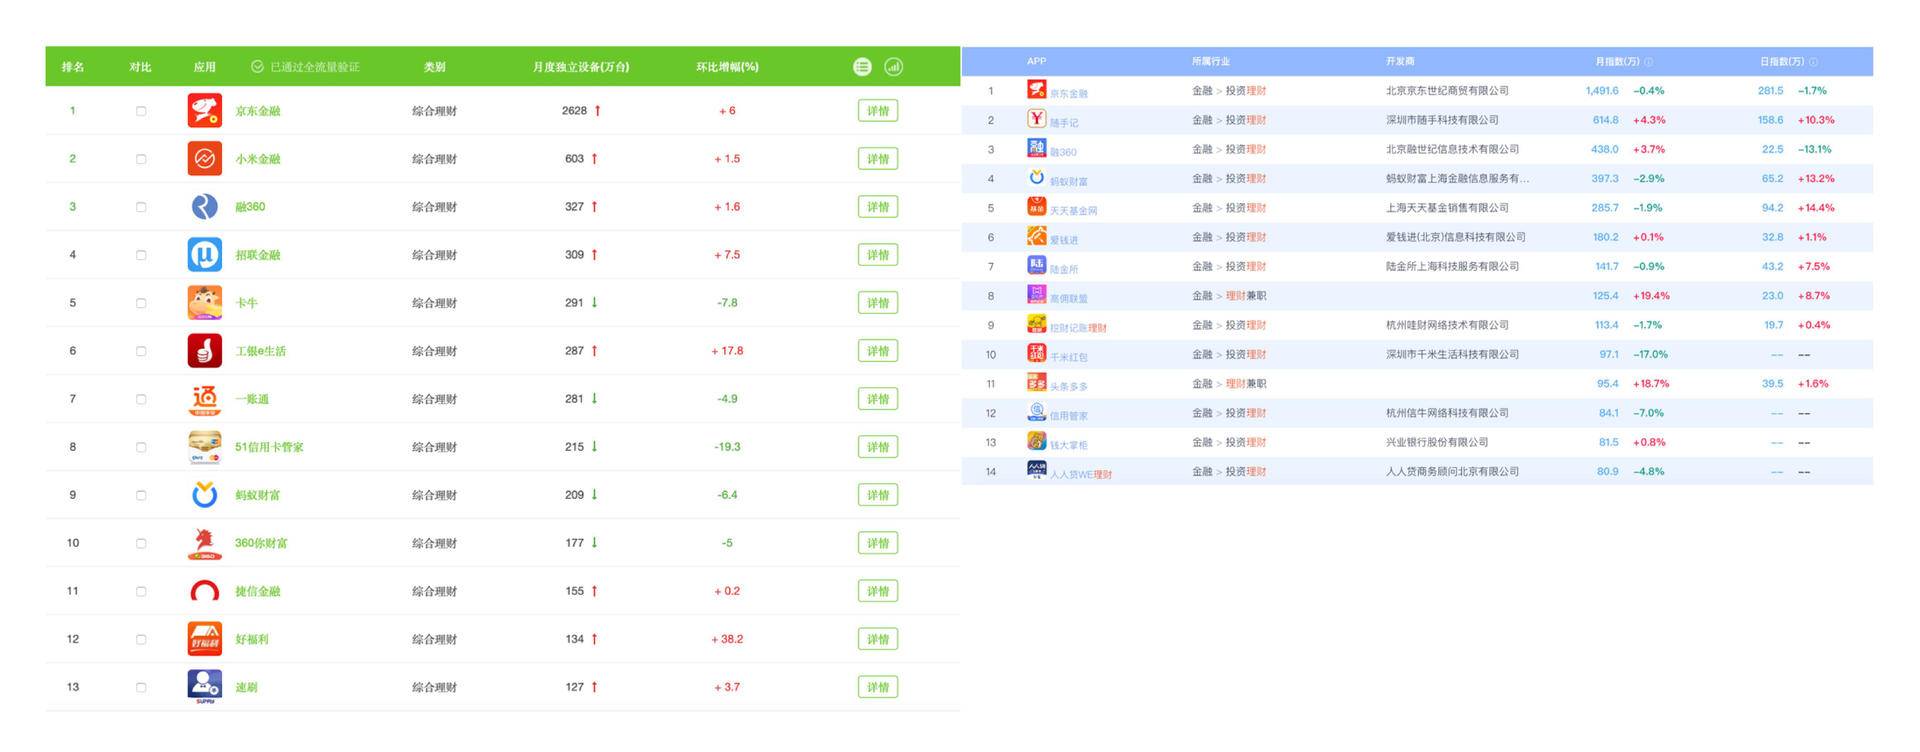The image size is (1920, 752).
Task: Click the 陆金所 app icon
Action: click(x=1037, y=265)
